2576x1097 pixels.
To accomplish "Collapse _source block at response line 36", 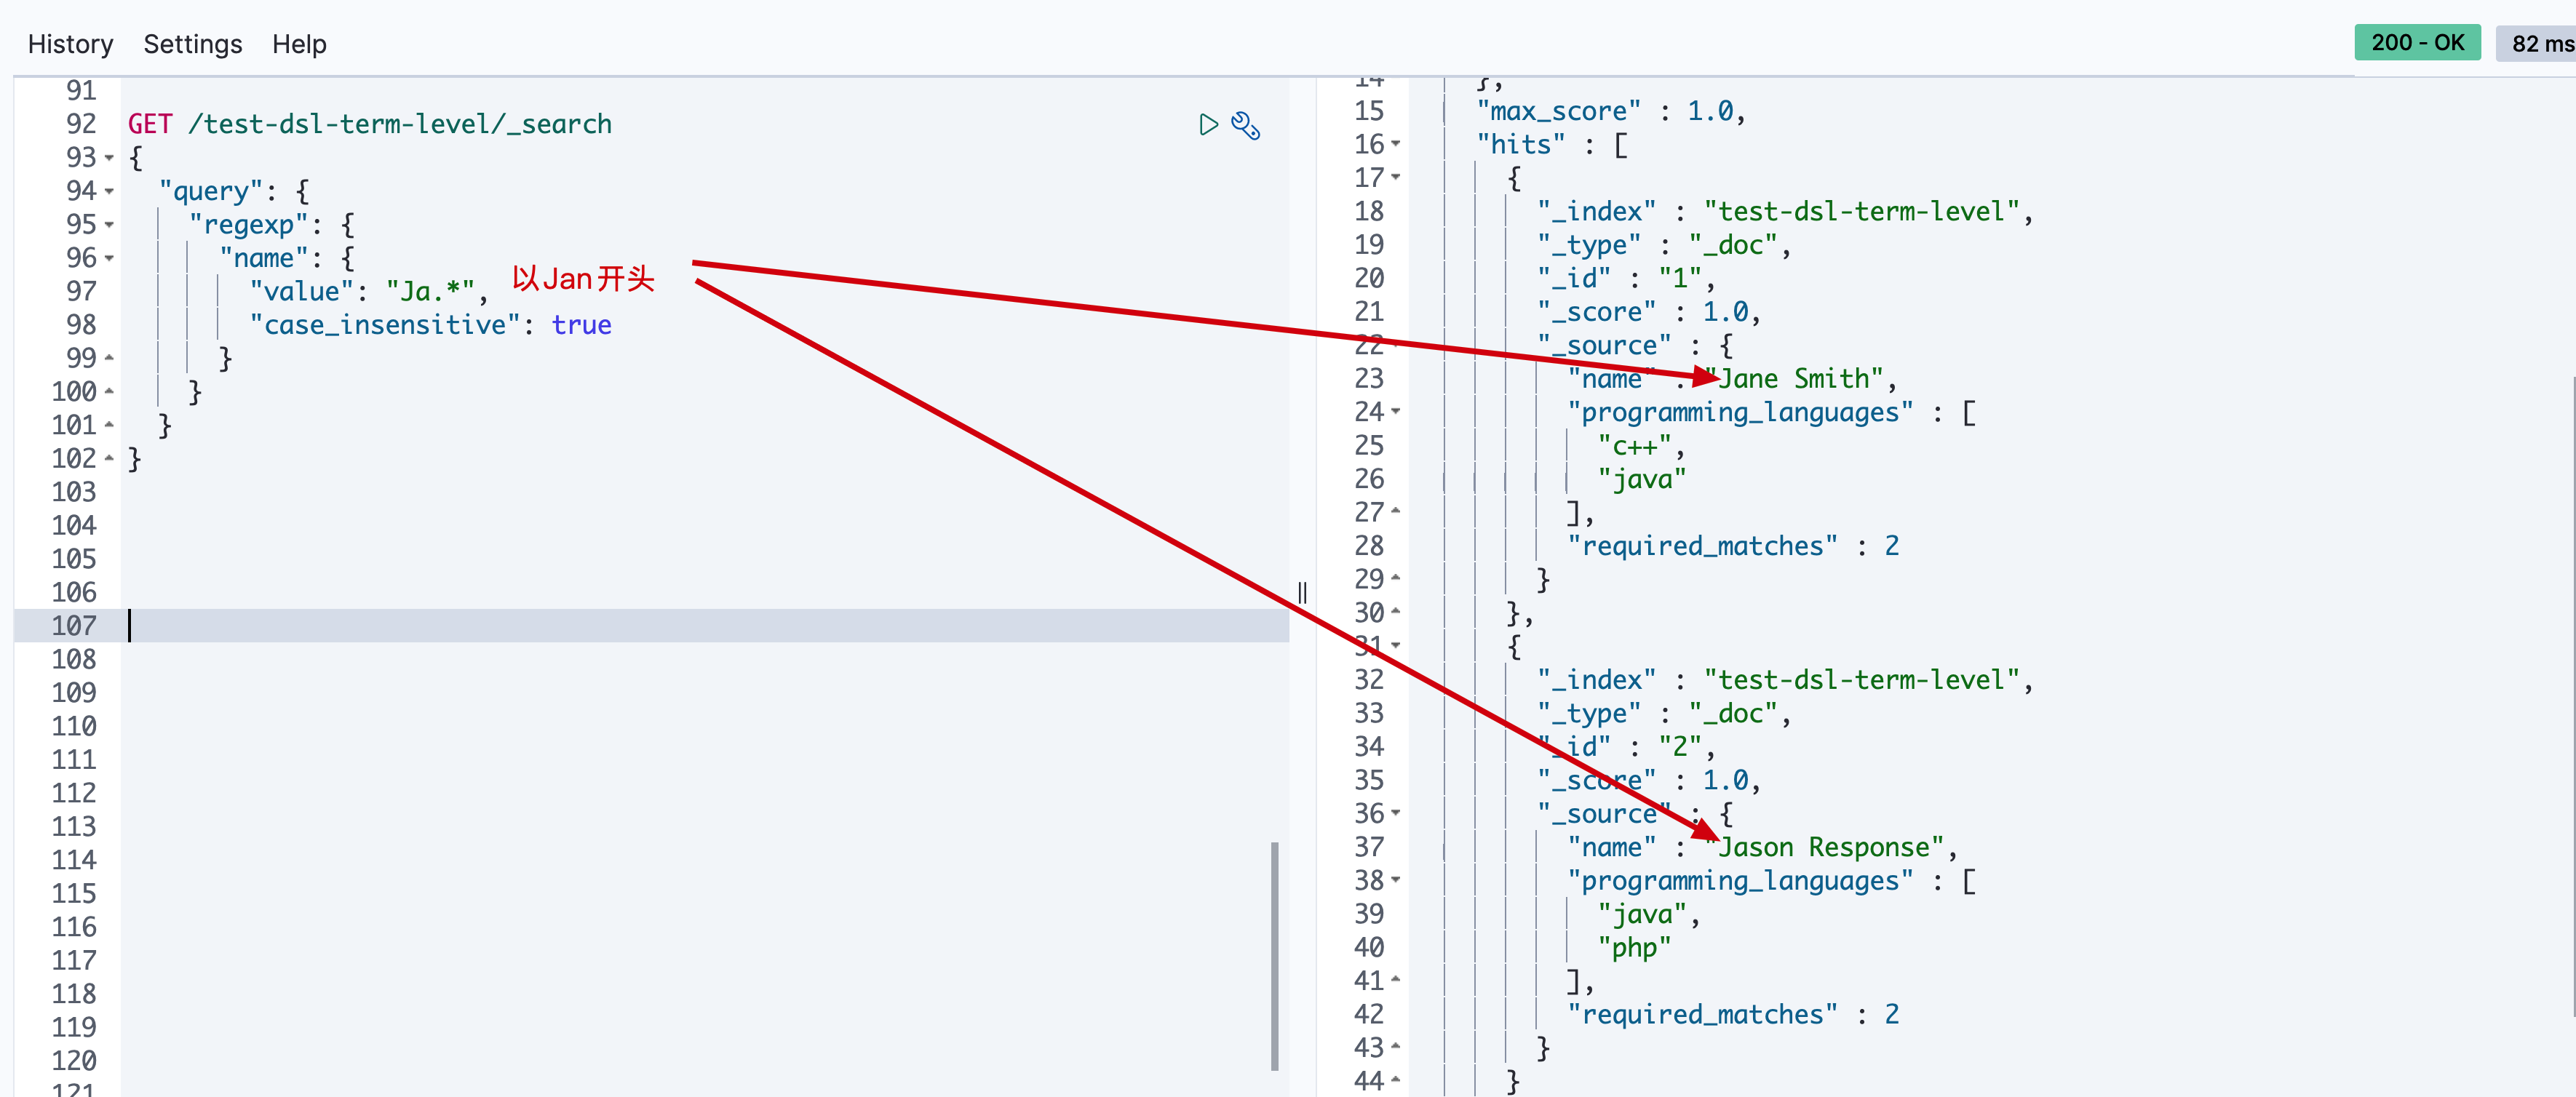I will point(1396,813).
